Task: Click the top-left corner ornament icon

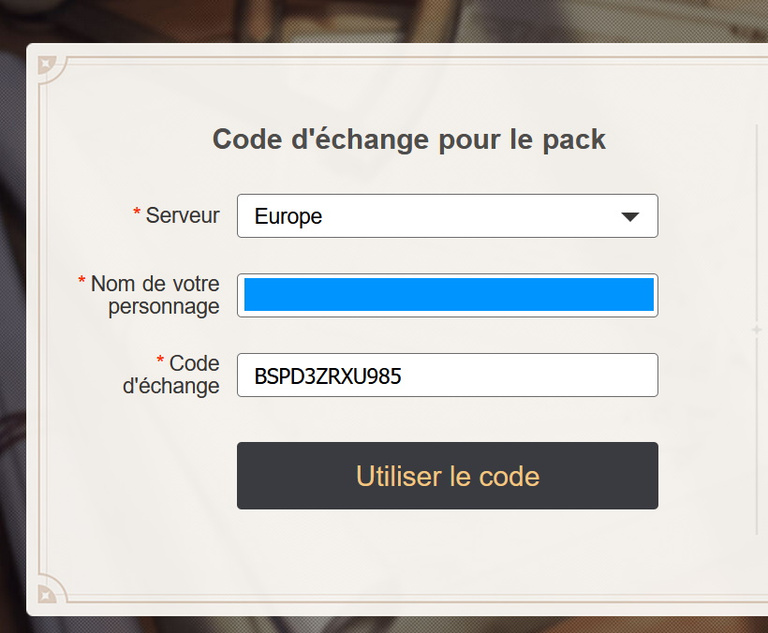Action: pyautogui.click(x=47, y=65)
